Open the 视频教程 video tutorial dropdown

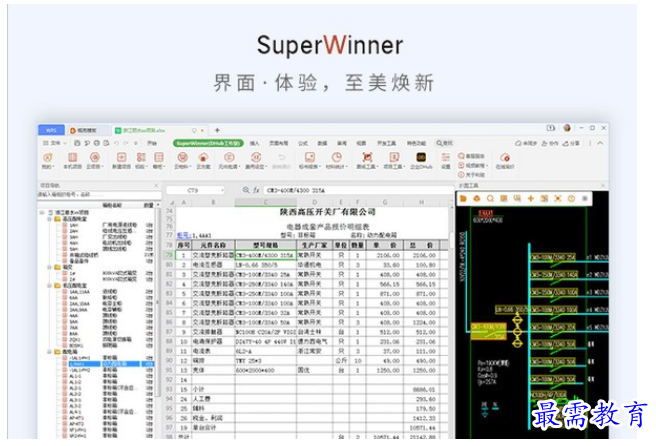click(473, 165)
